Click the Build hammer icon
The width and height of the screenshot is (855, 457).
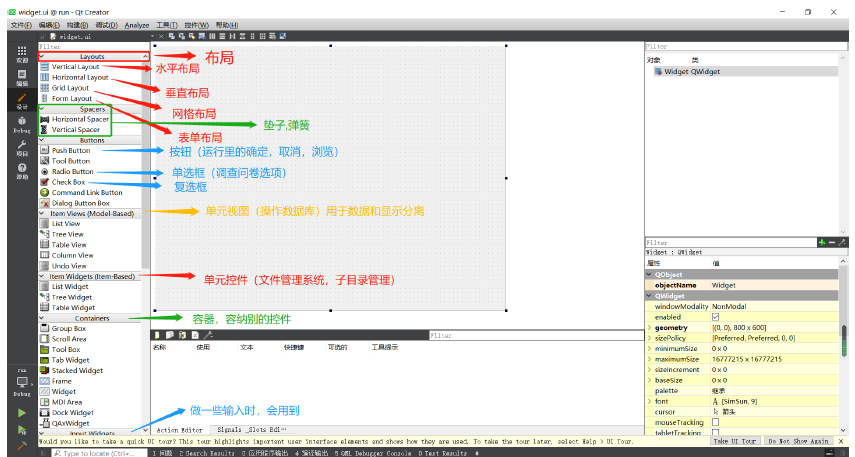click(x=22, y=446)
